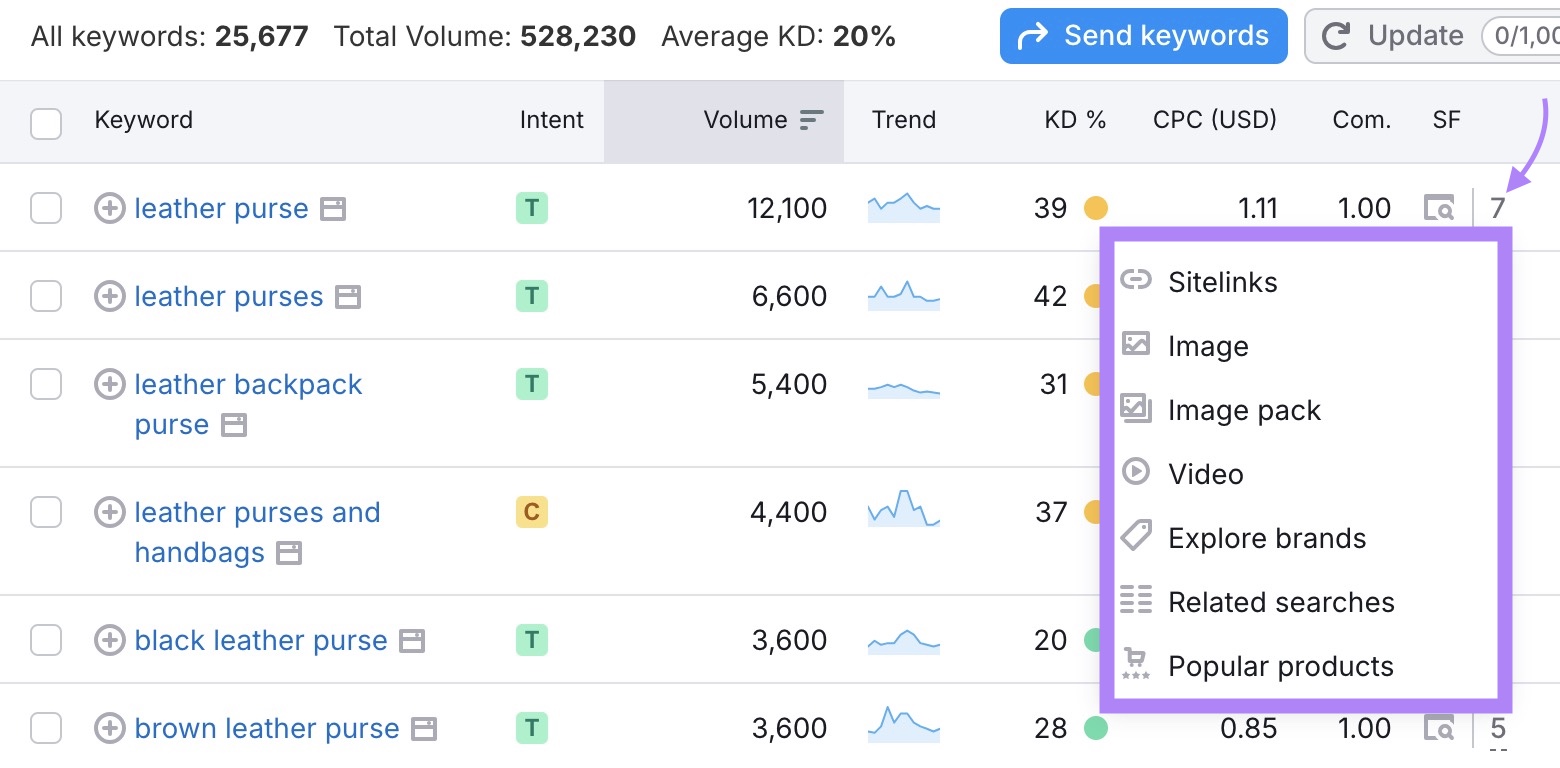
Task: Choose Related searches from the features menu
Action: [1281, 601]
